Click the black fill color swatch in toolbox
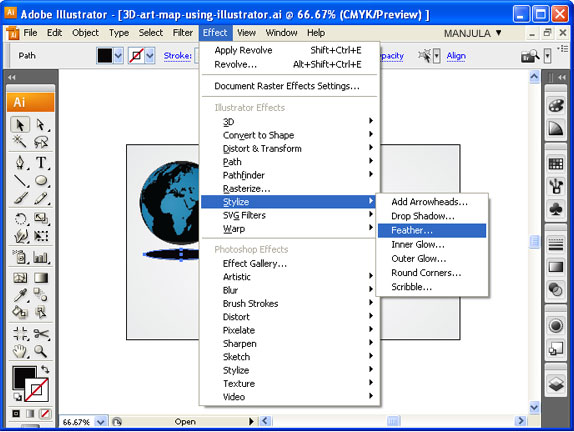The image size is (574, 432). 24,377
